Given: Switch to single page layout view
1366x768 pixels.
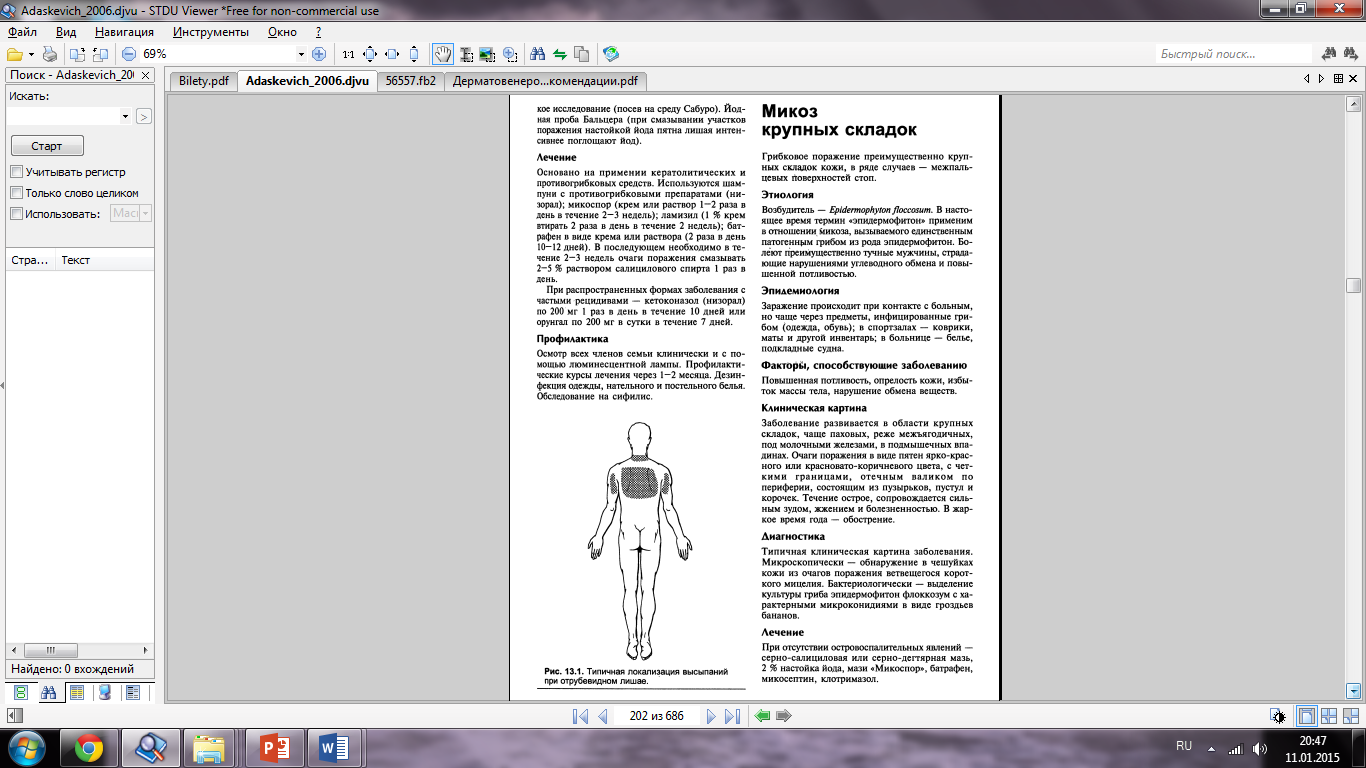Looking at the screenshot, I should (1306, 716).
